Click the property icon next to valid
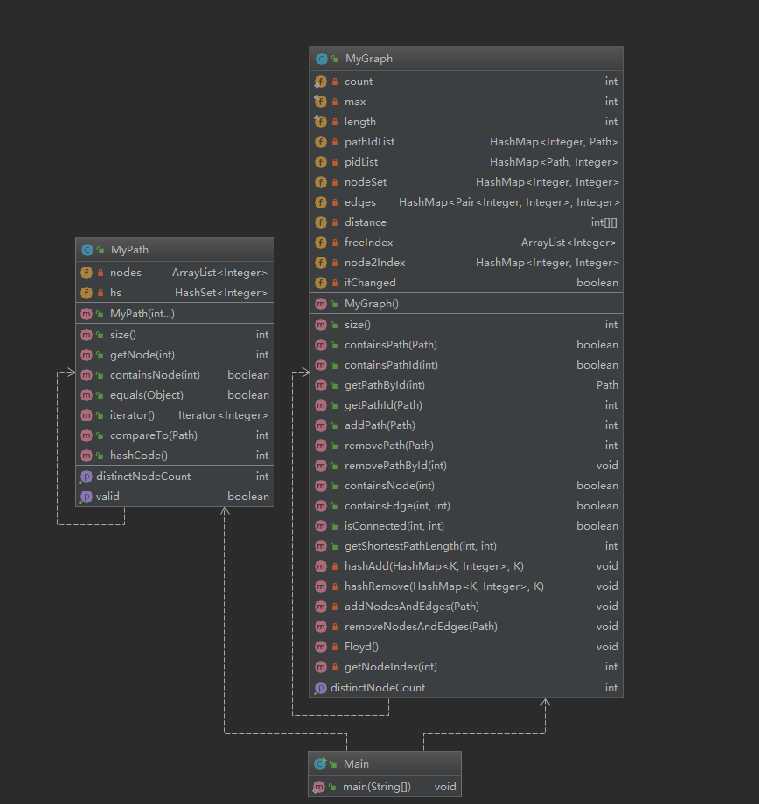The image size is (759, 804). (86, 496)
